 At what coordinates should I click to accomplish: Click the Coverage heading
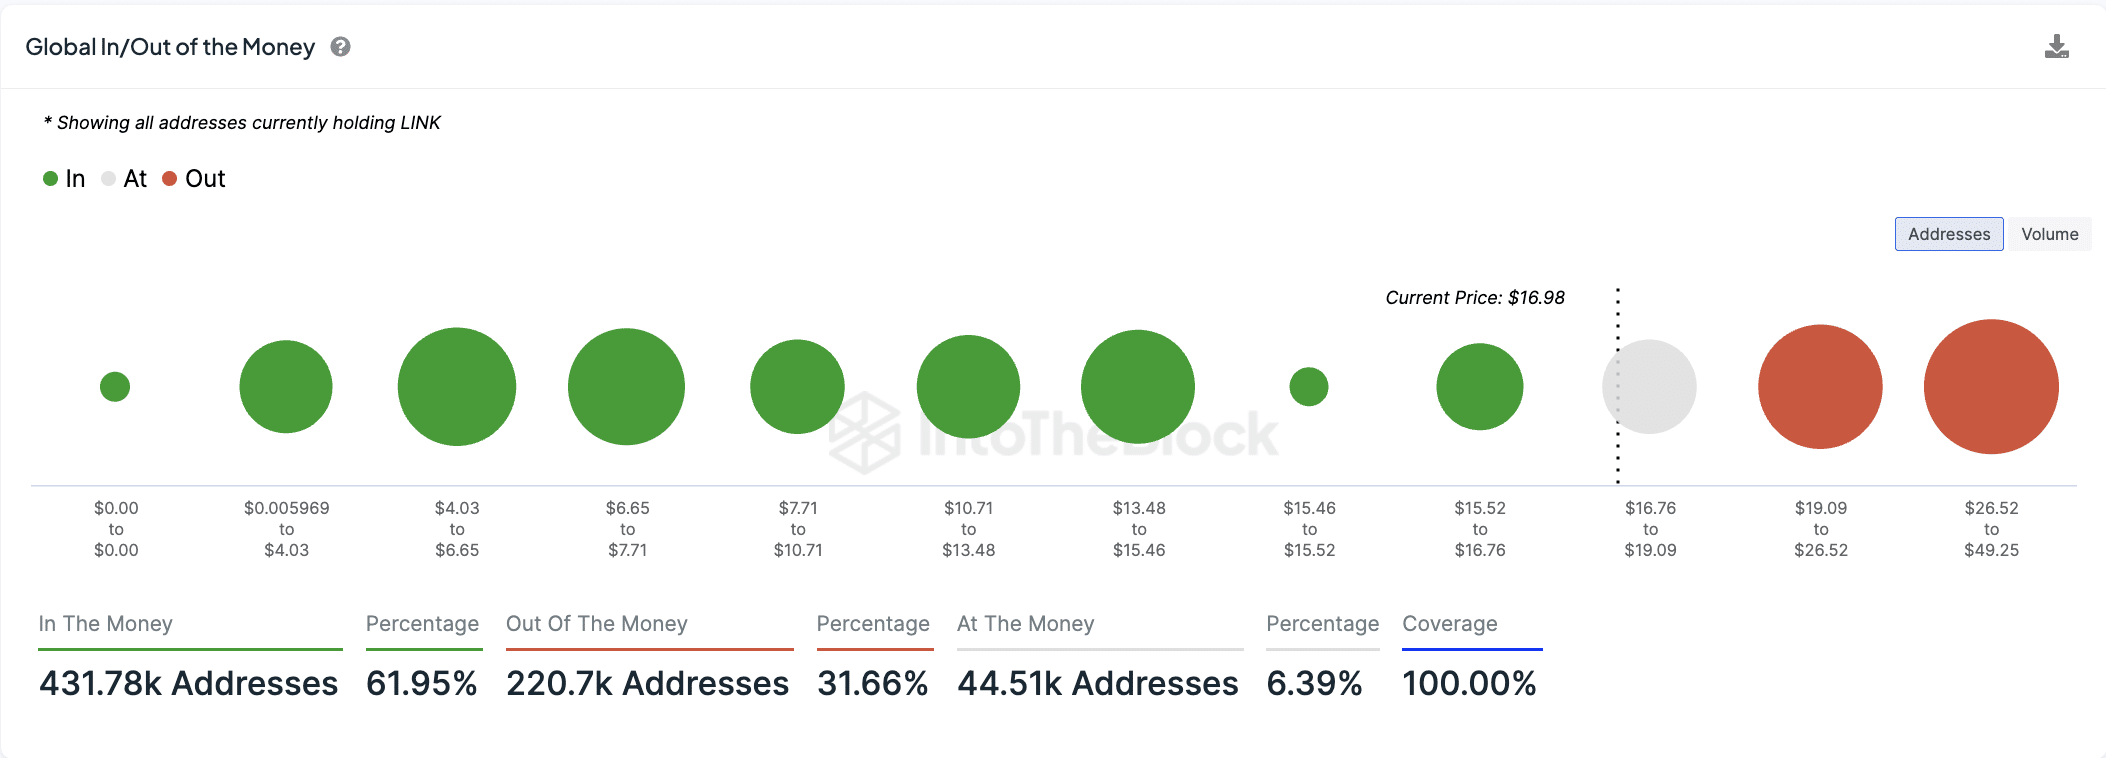click(1450, 624)
